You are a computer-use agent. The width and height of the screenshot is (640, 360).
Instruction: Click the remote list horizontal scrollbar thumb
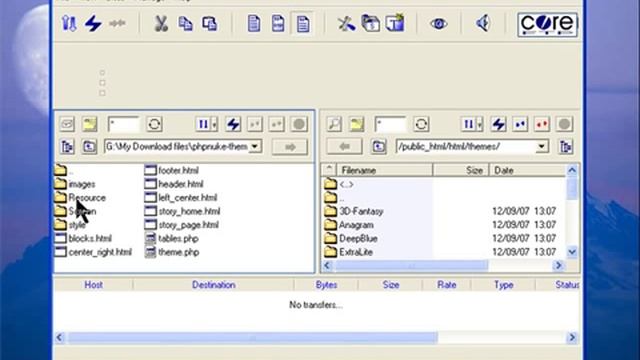pos(411,266)
